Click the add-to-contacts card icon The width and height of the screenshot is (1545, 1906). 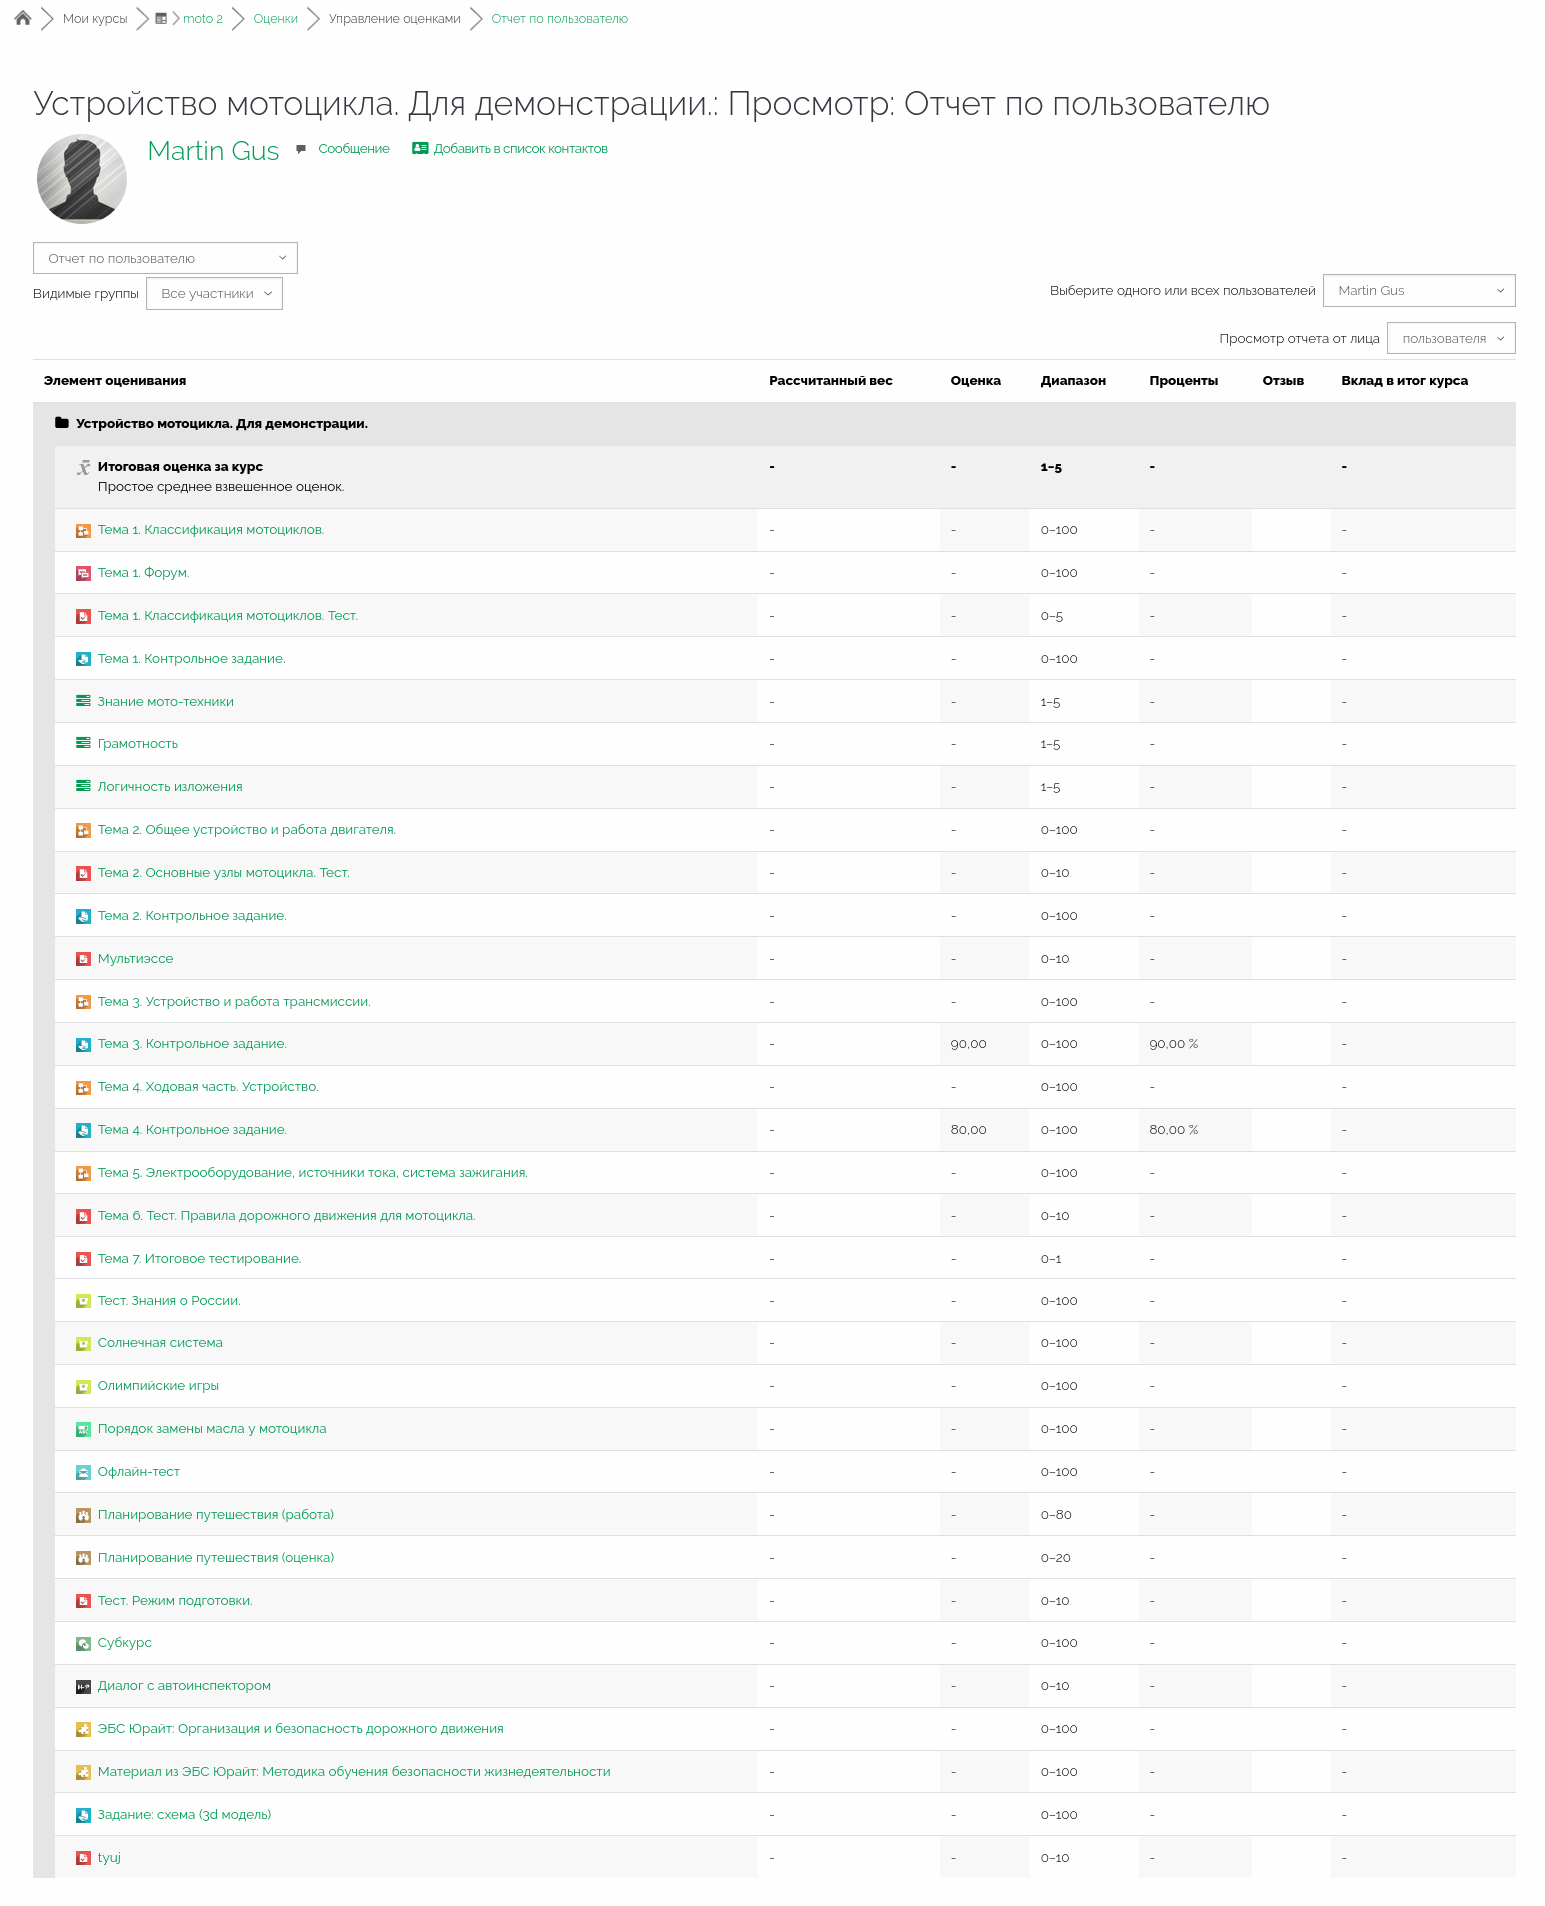tap(420, 148)
